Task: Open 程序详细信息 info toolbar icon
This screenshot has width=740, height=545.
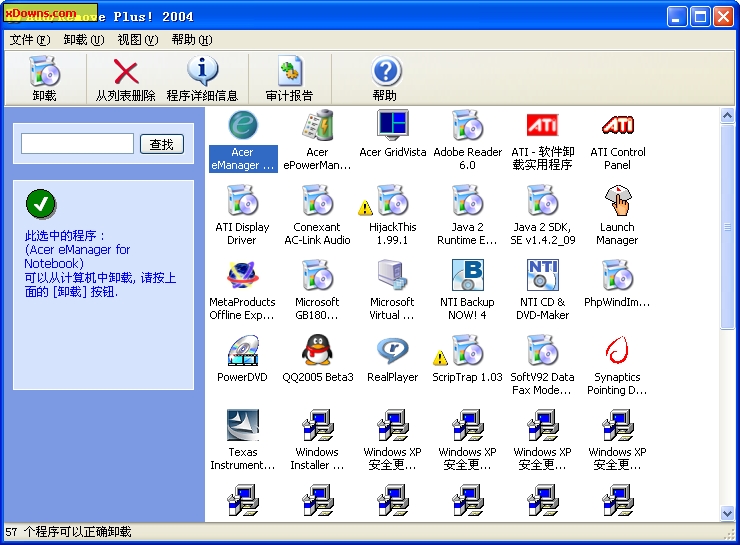Action: 202,71
